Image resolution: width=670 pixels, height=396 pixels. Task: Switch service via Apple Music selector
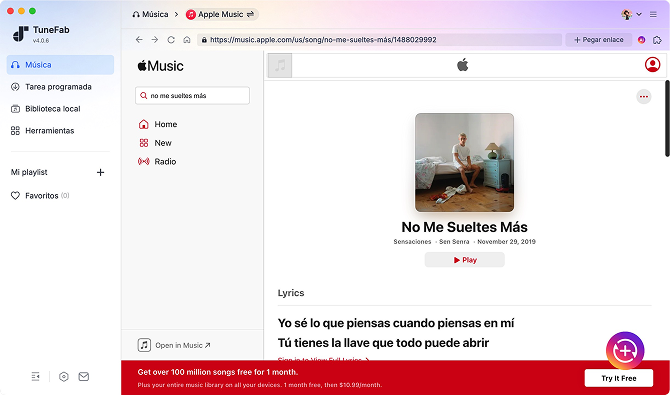[221, 14]
